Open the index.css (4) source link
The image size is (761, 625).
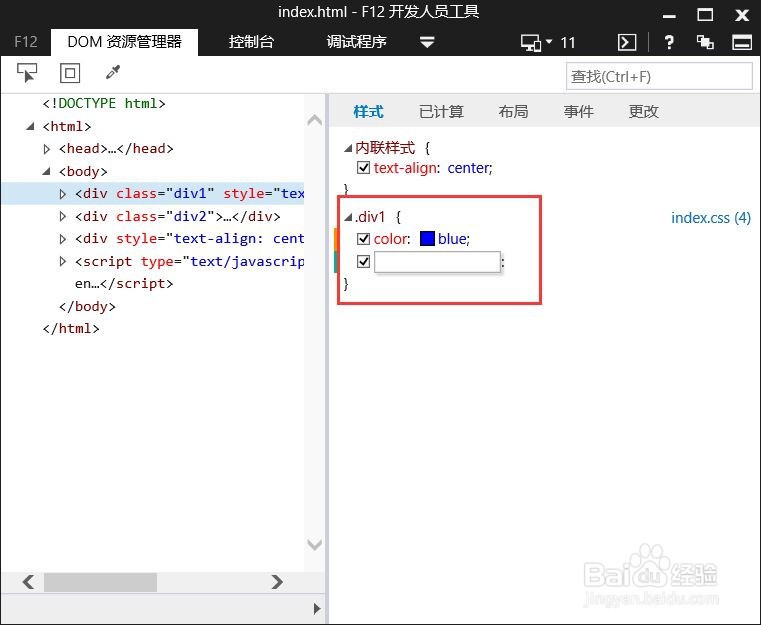click(x=711, y=218)
